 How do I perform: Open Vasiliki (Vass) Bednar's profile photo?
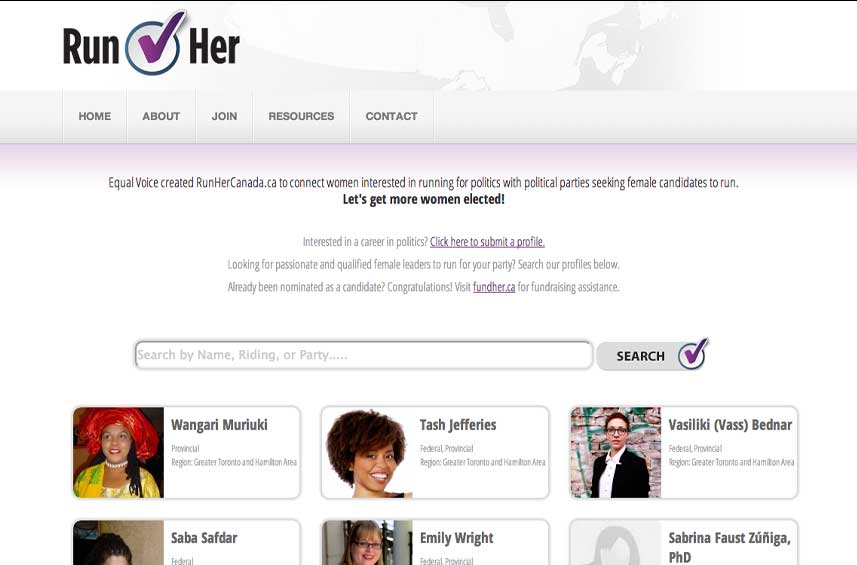pos(616,452)
